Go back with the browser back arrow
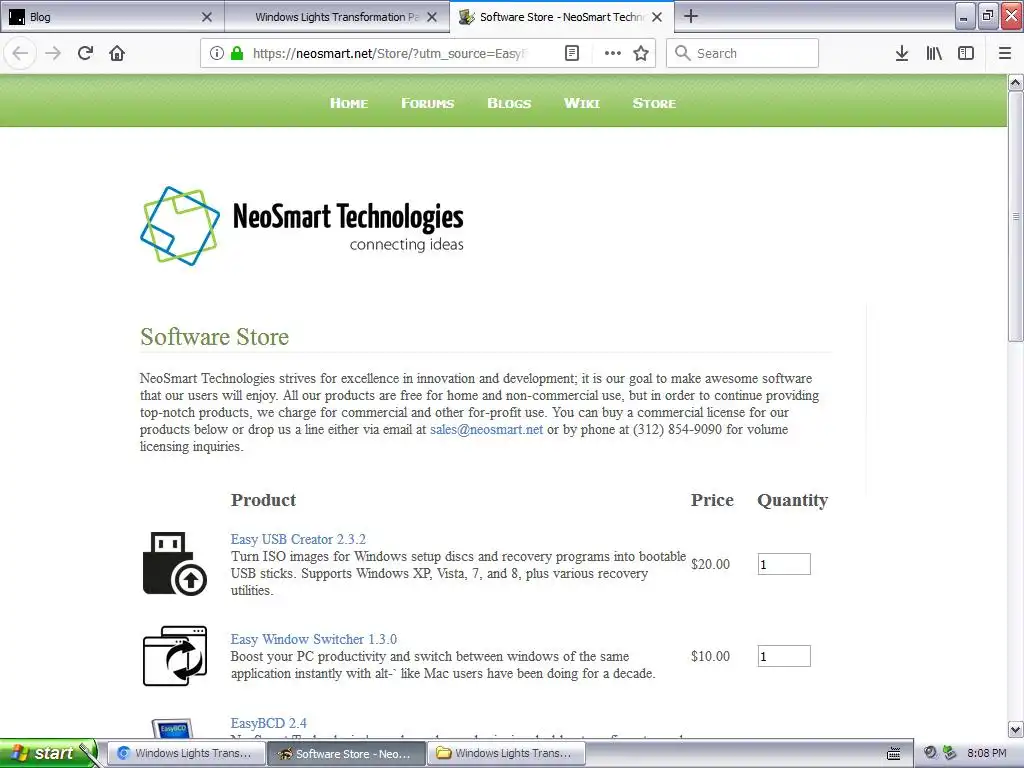Viewport: 1024px width, 768px height. pyautogui.click(x=20, y=53)
